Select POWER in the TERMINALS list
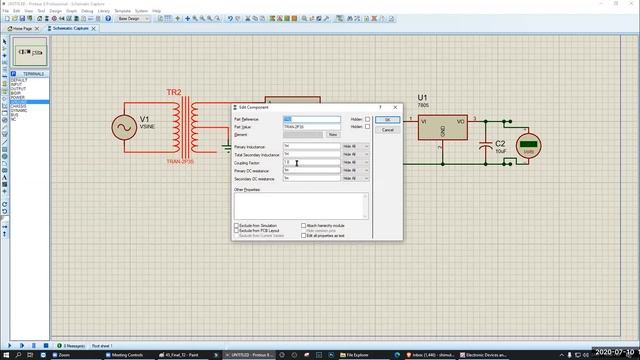 click(18, 98)
